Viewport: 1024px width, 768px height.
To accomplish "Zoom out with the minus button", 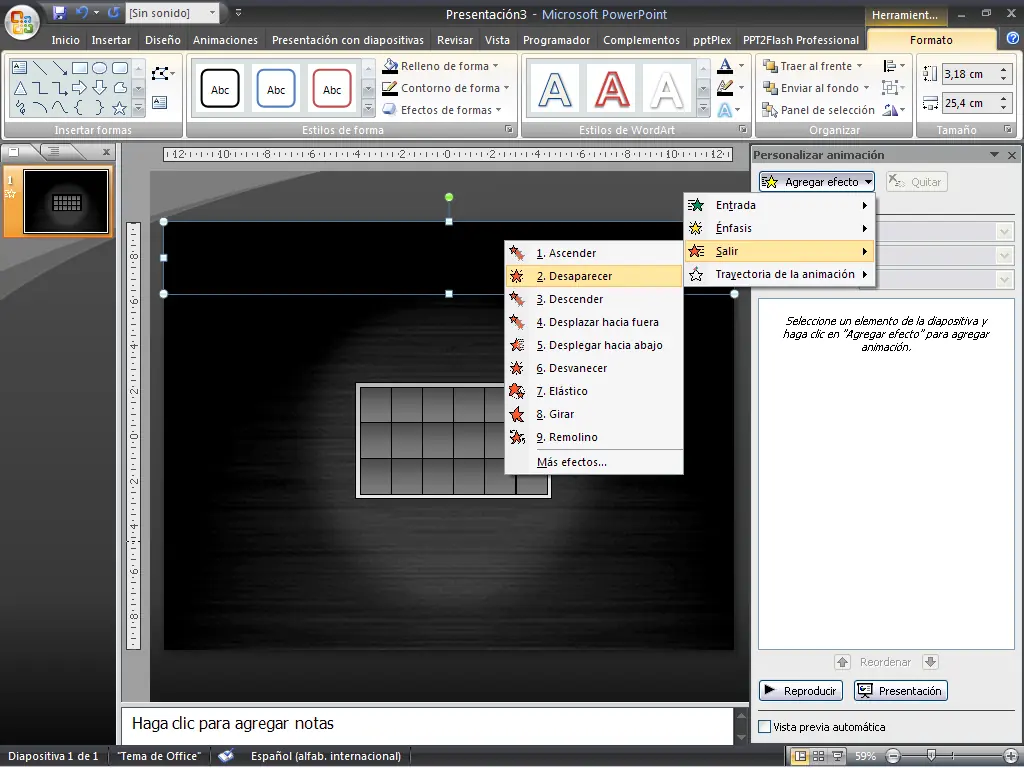I will tap(893, 756).
